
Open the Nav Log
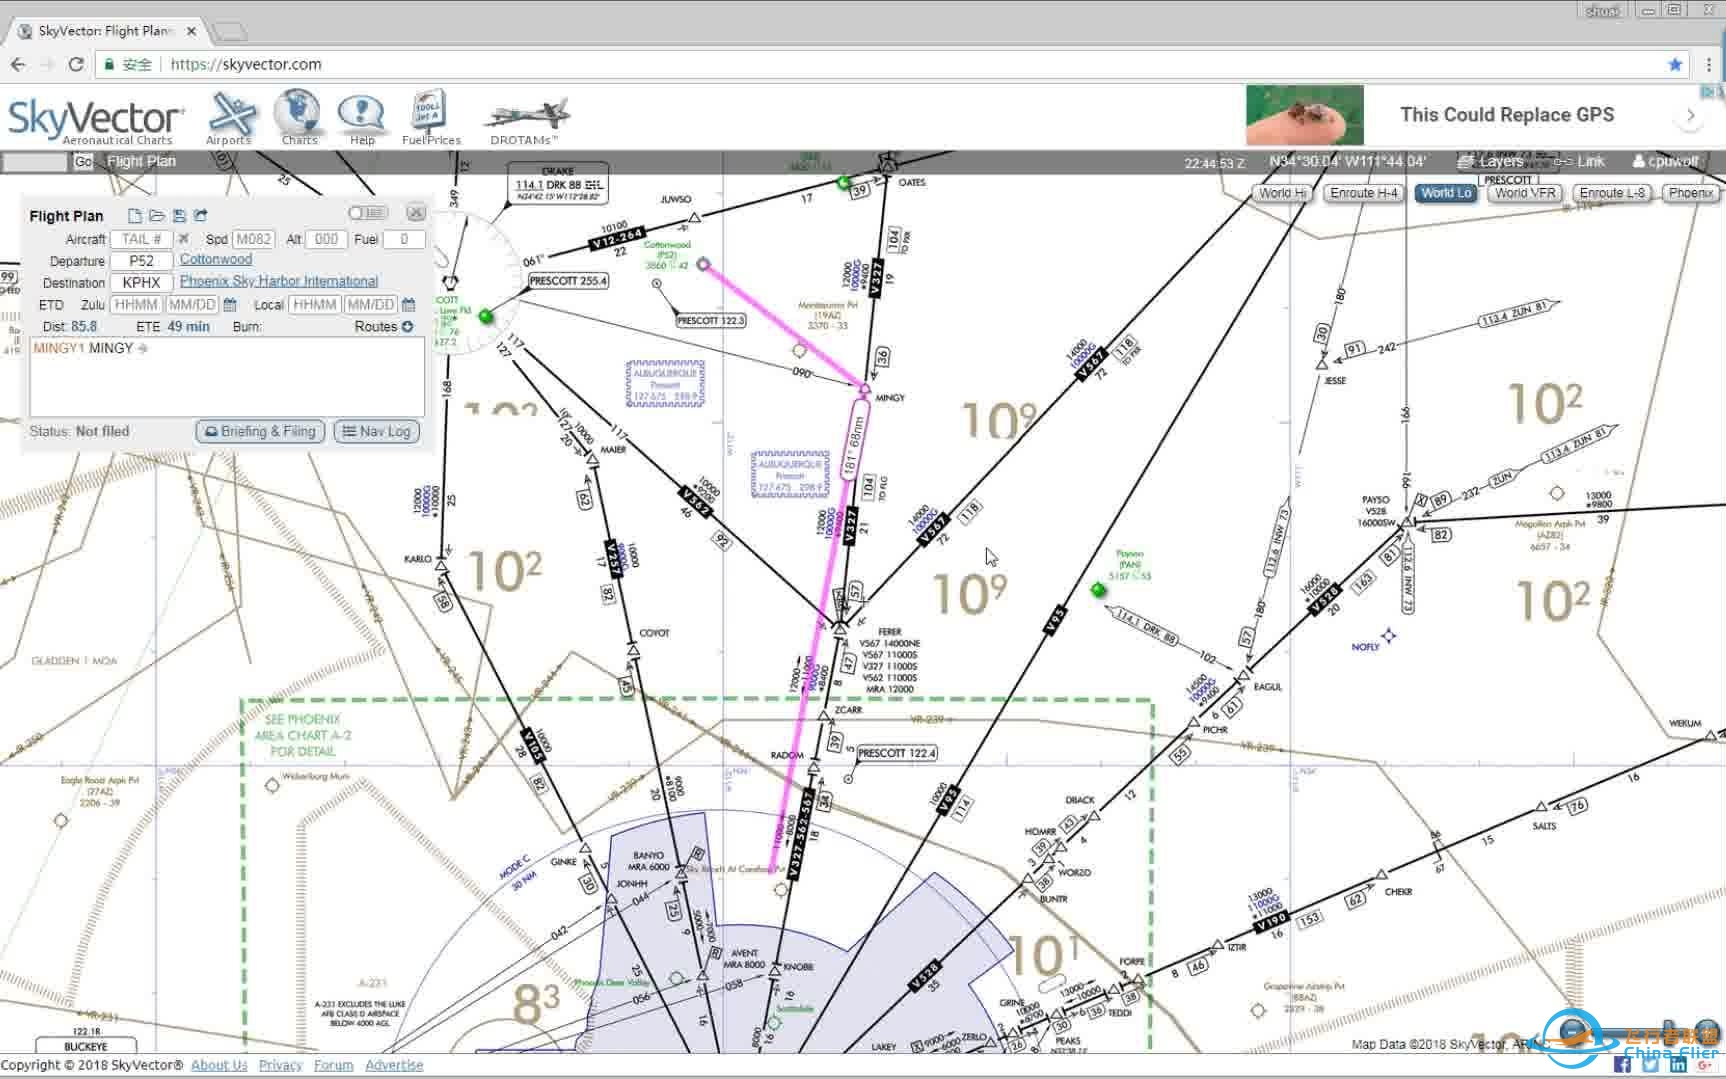tap(377, 431)
